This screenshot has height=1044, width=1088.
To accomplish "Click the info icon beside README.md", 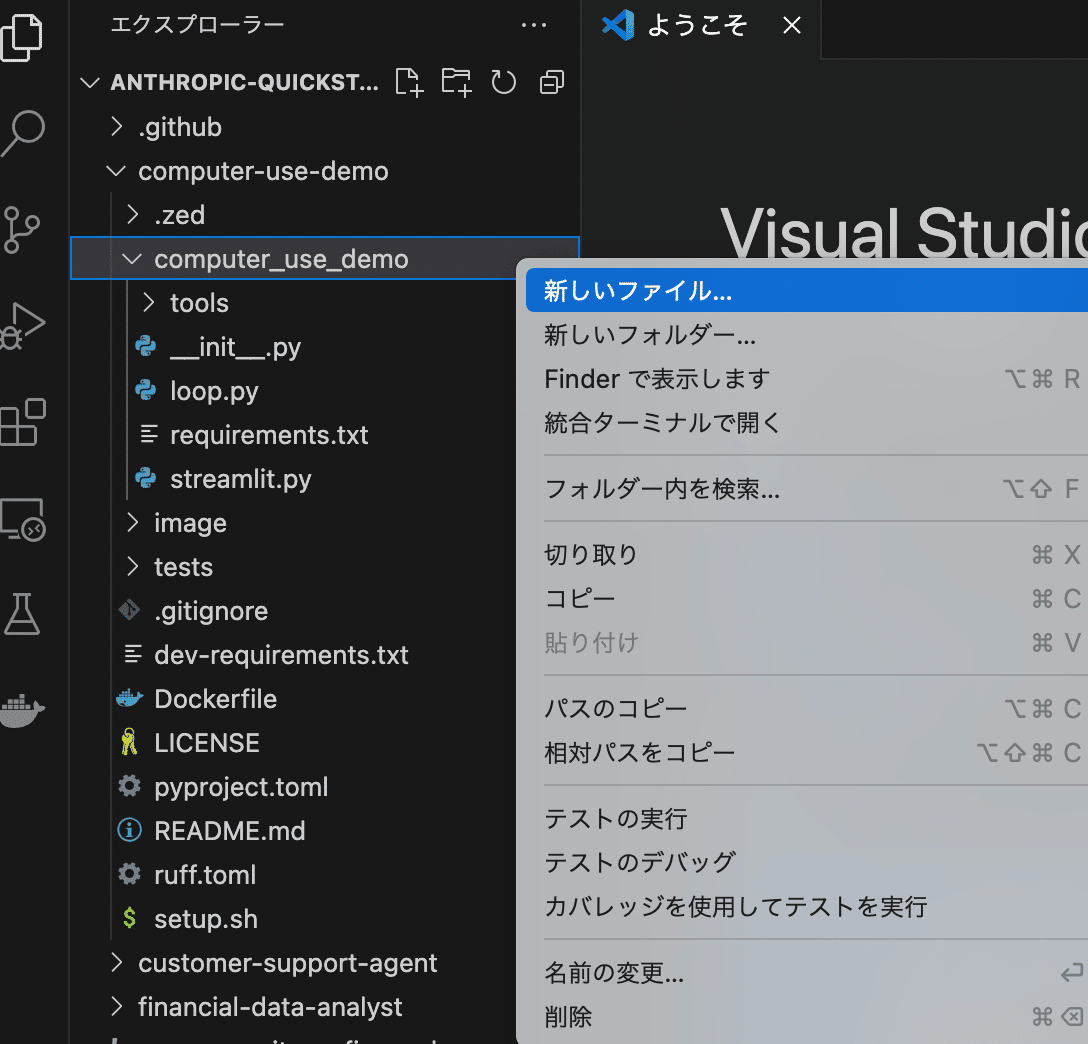I will [130, 830].
